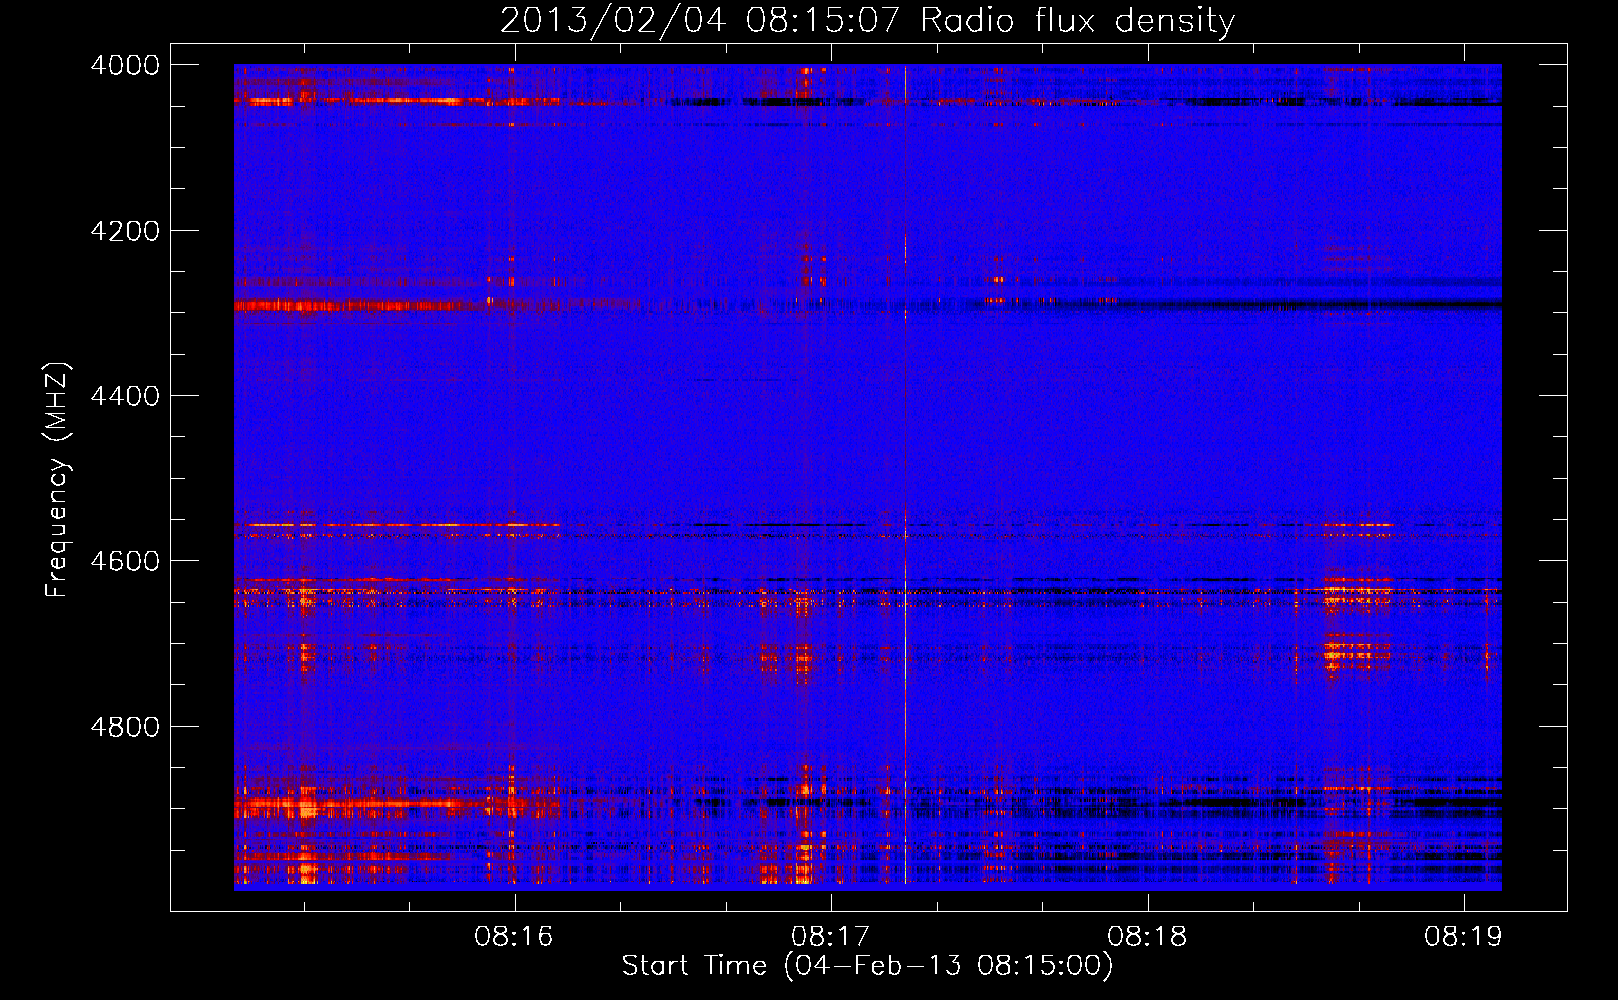
Task: Click the 4200 frequency axis label
Action: pos(125,231)
